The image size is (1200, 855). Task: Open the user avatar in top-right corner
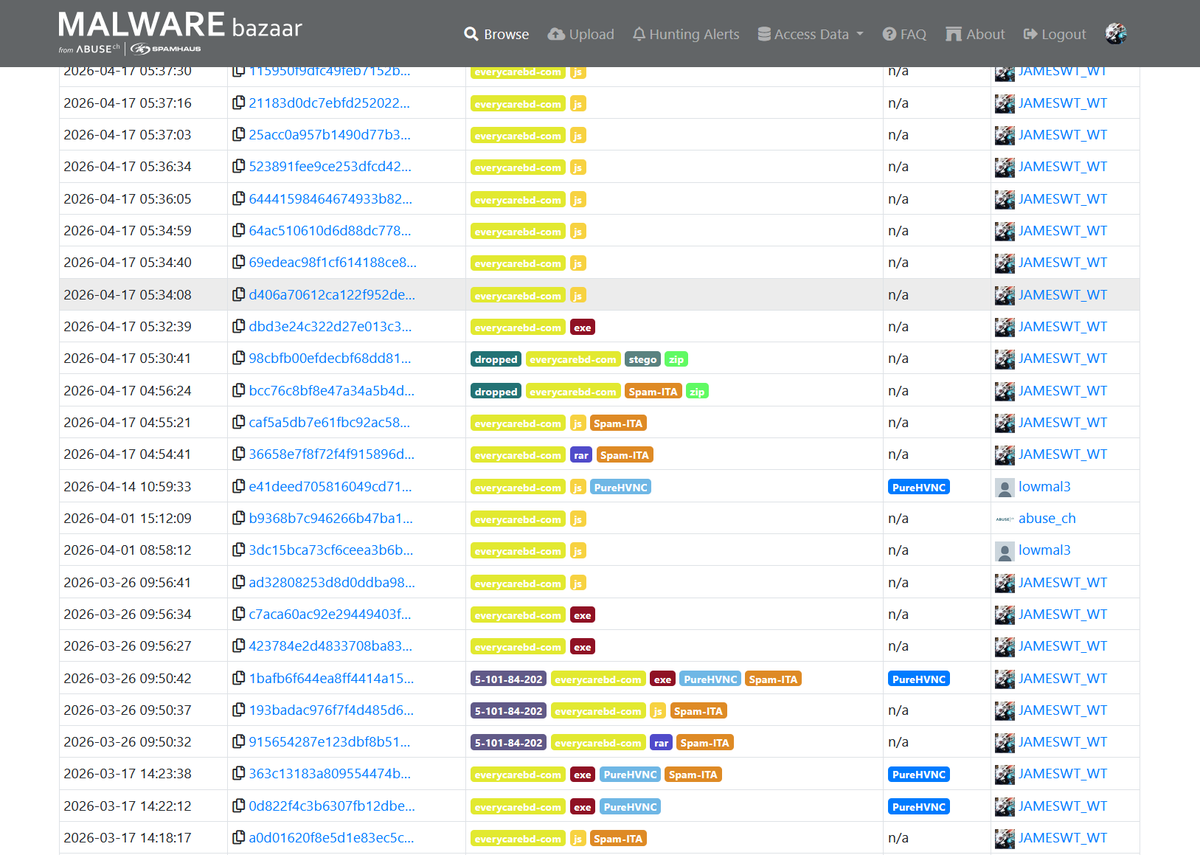tap(1116, 32)
